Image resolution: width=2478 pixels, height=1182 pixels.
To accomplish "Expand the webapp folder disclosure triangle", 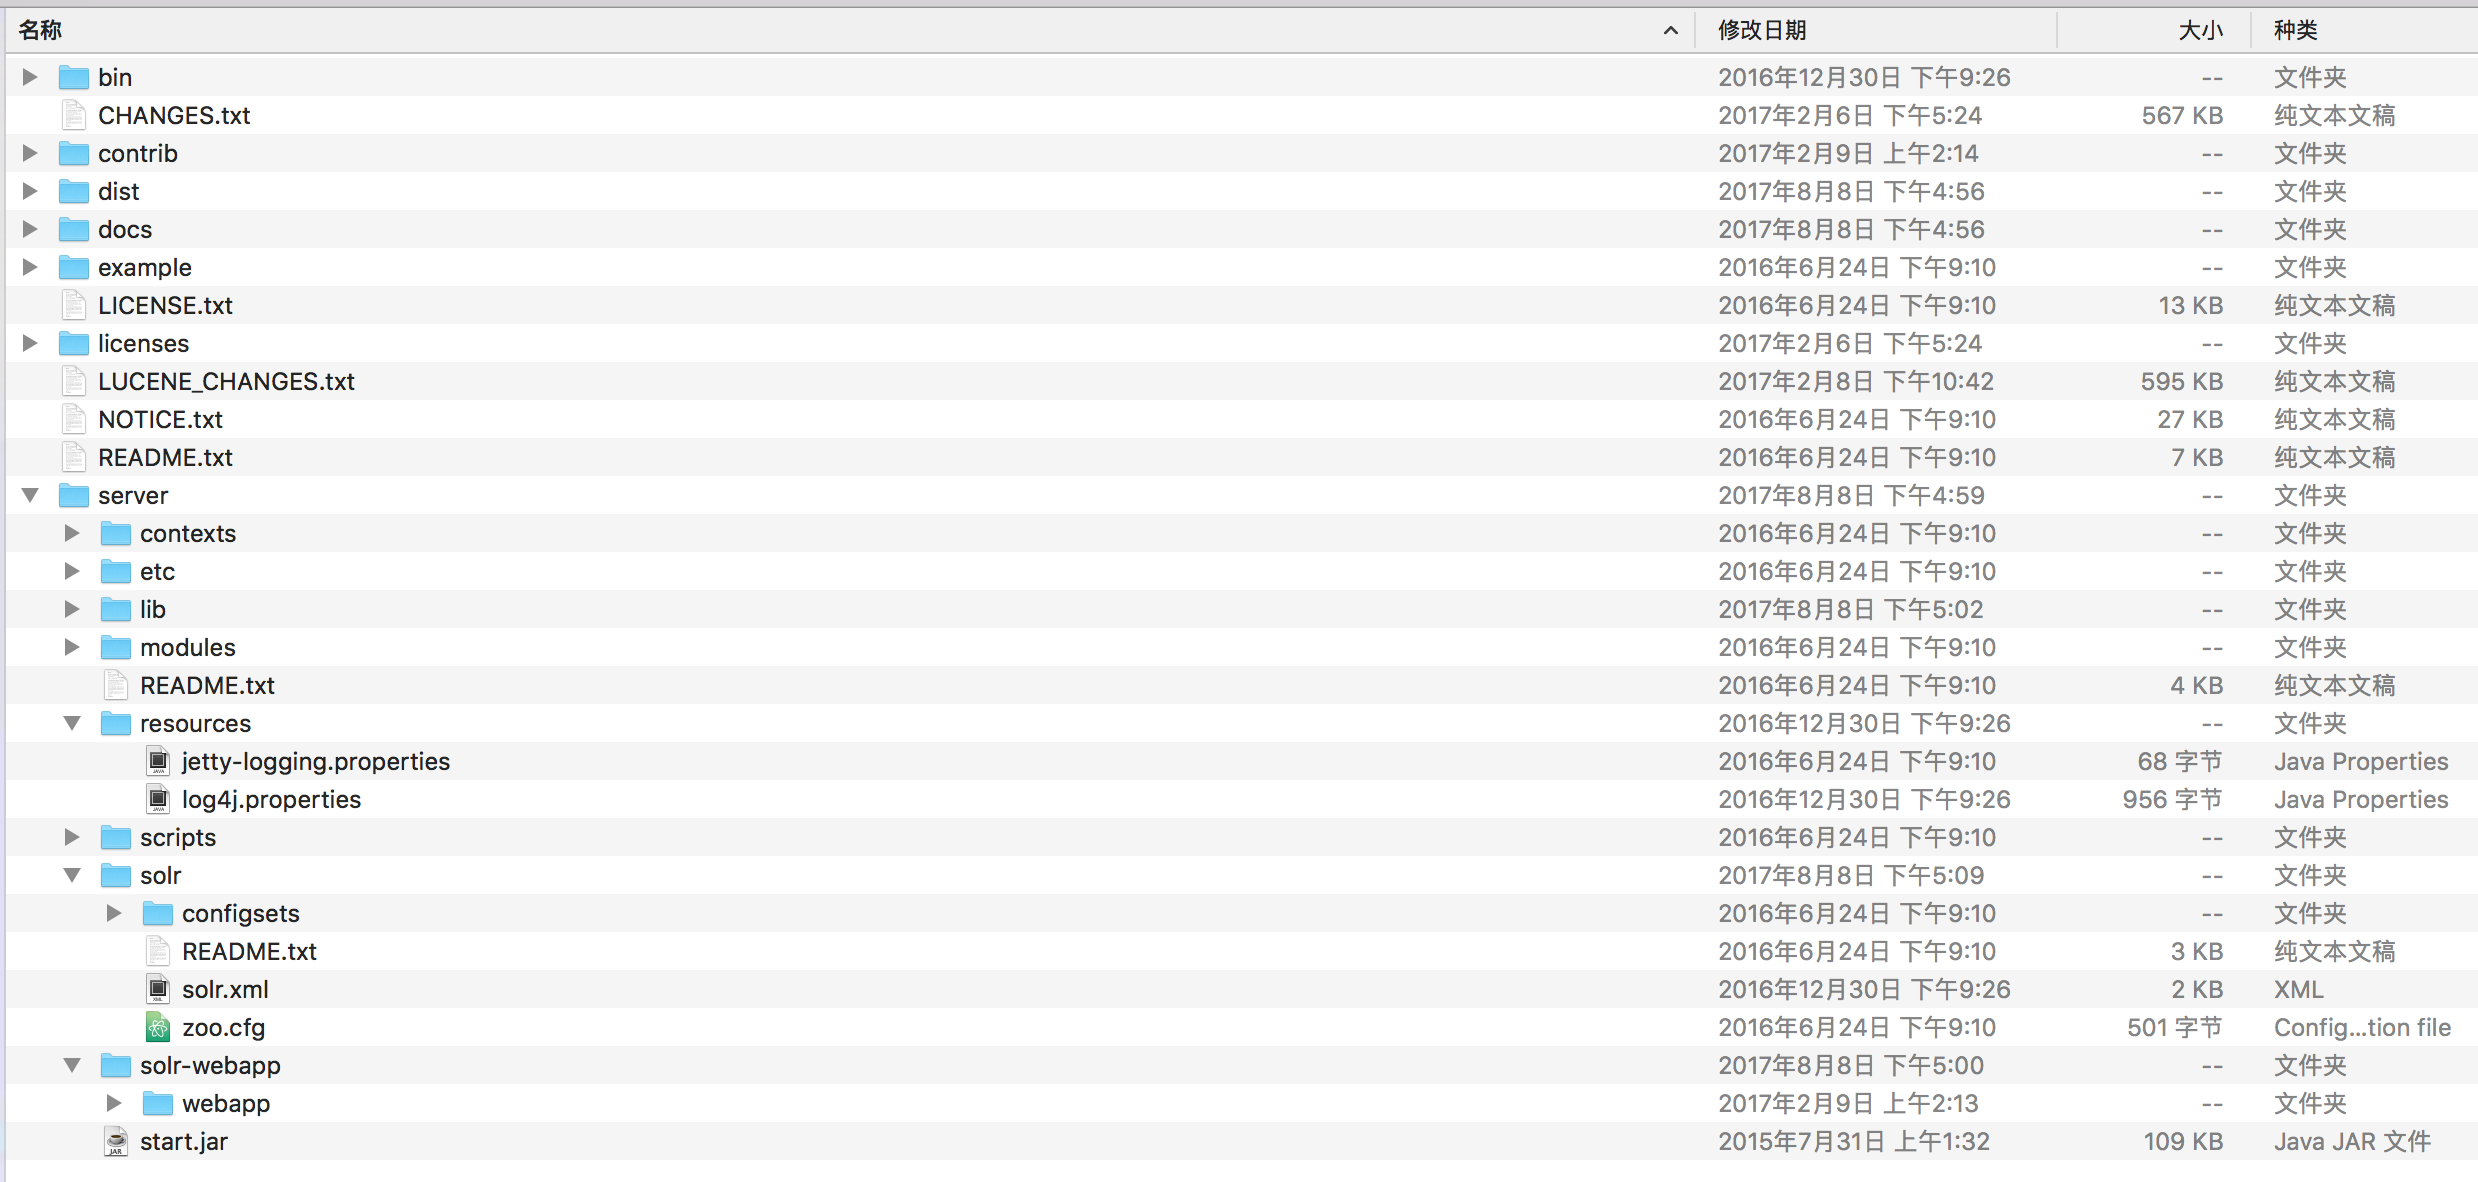I will [114, 1103].
